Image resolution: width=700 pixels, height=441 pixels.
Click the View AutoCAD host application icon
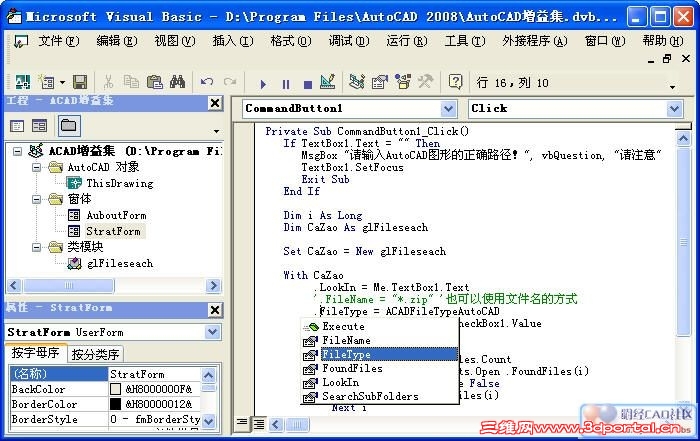coord(22,82)
